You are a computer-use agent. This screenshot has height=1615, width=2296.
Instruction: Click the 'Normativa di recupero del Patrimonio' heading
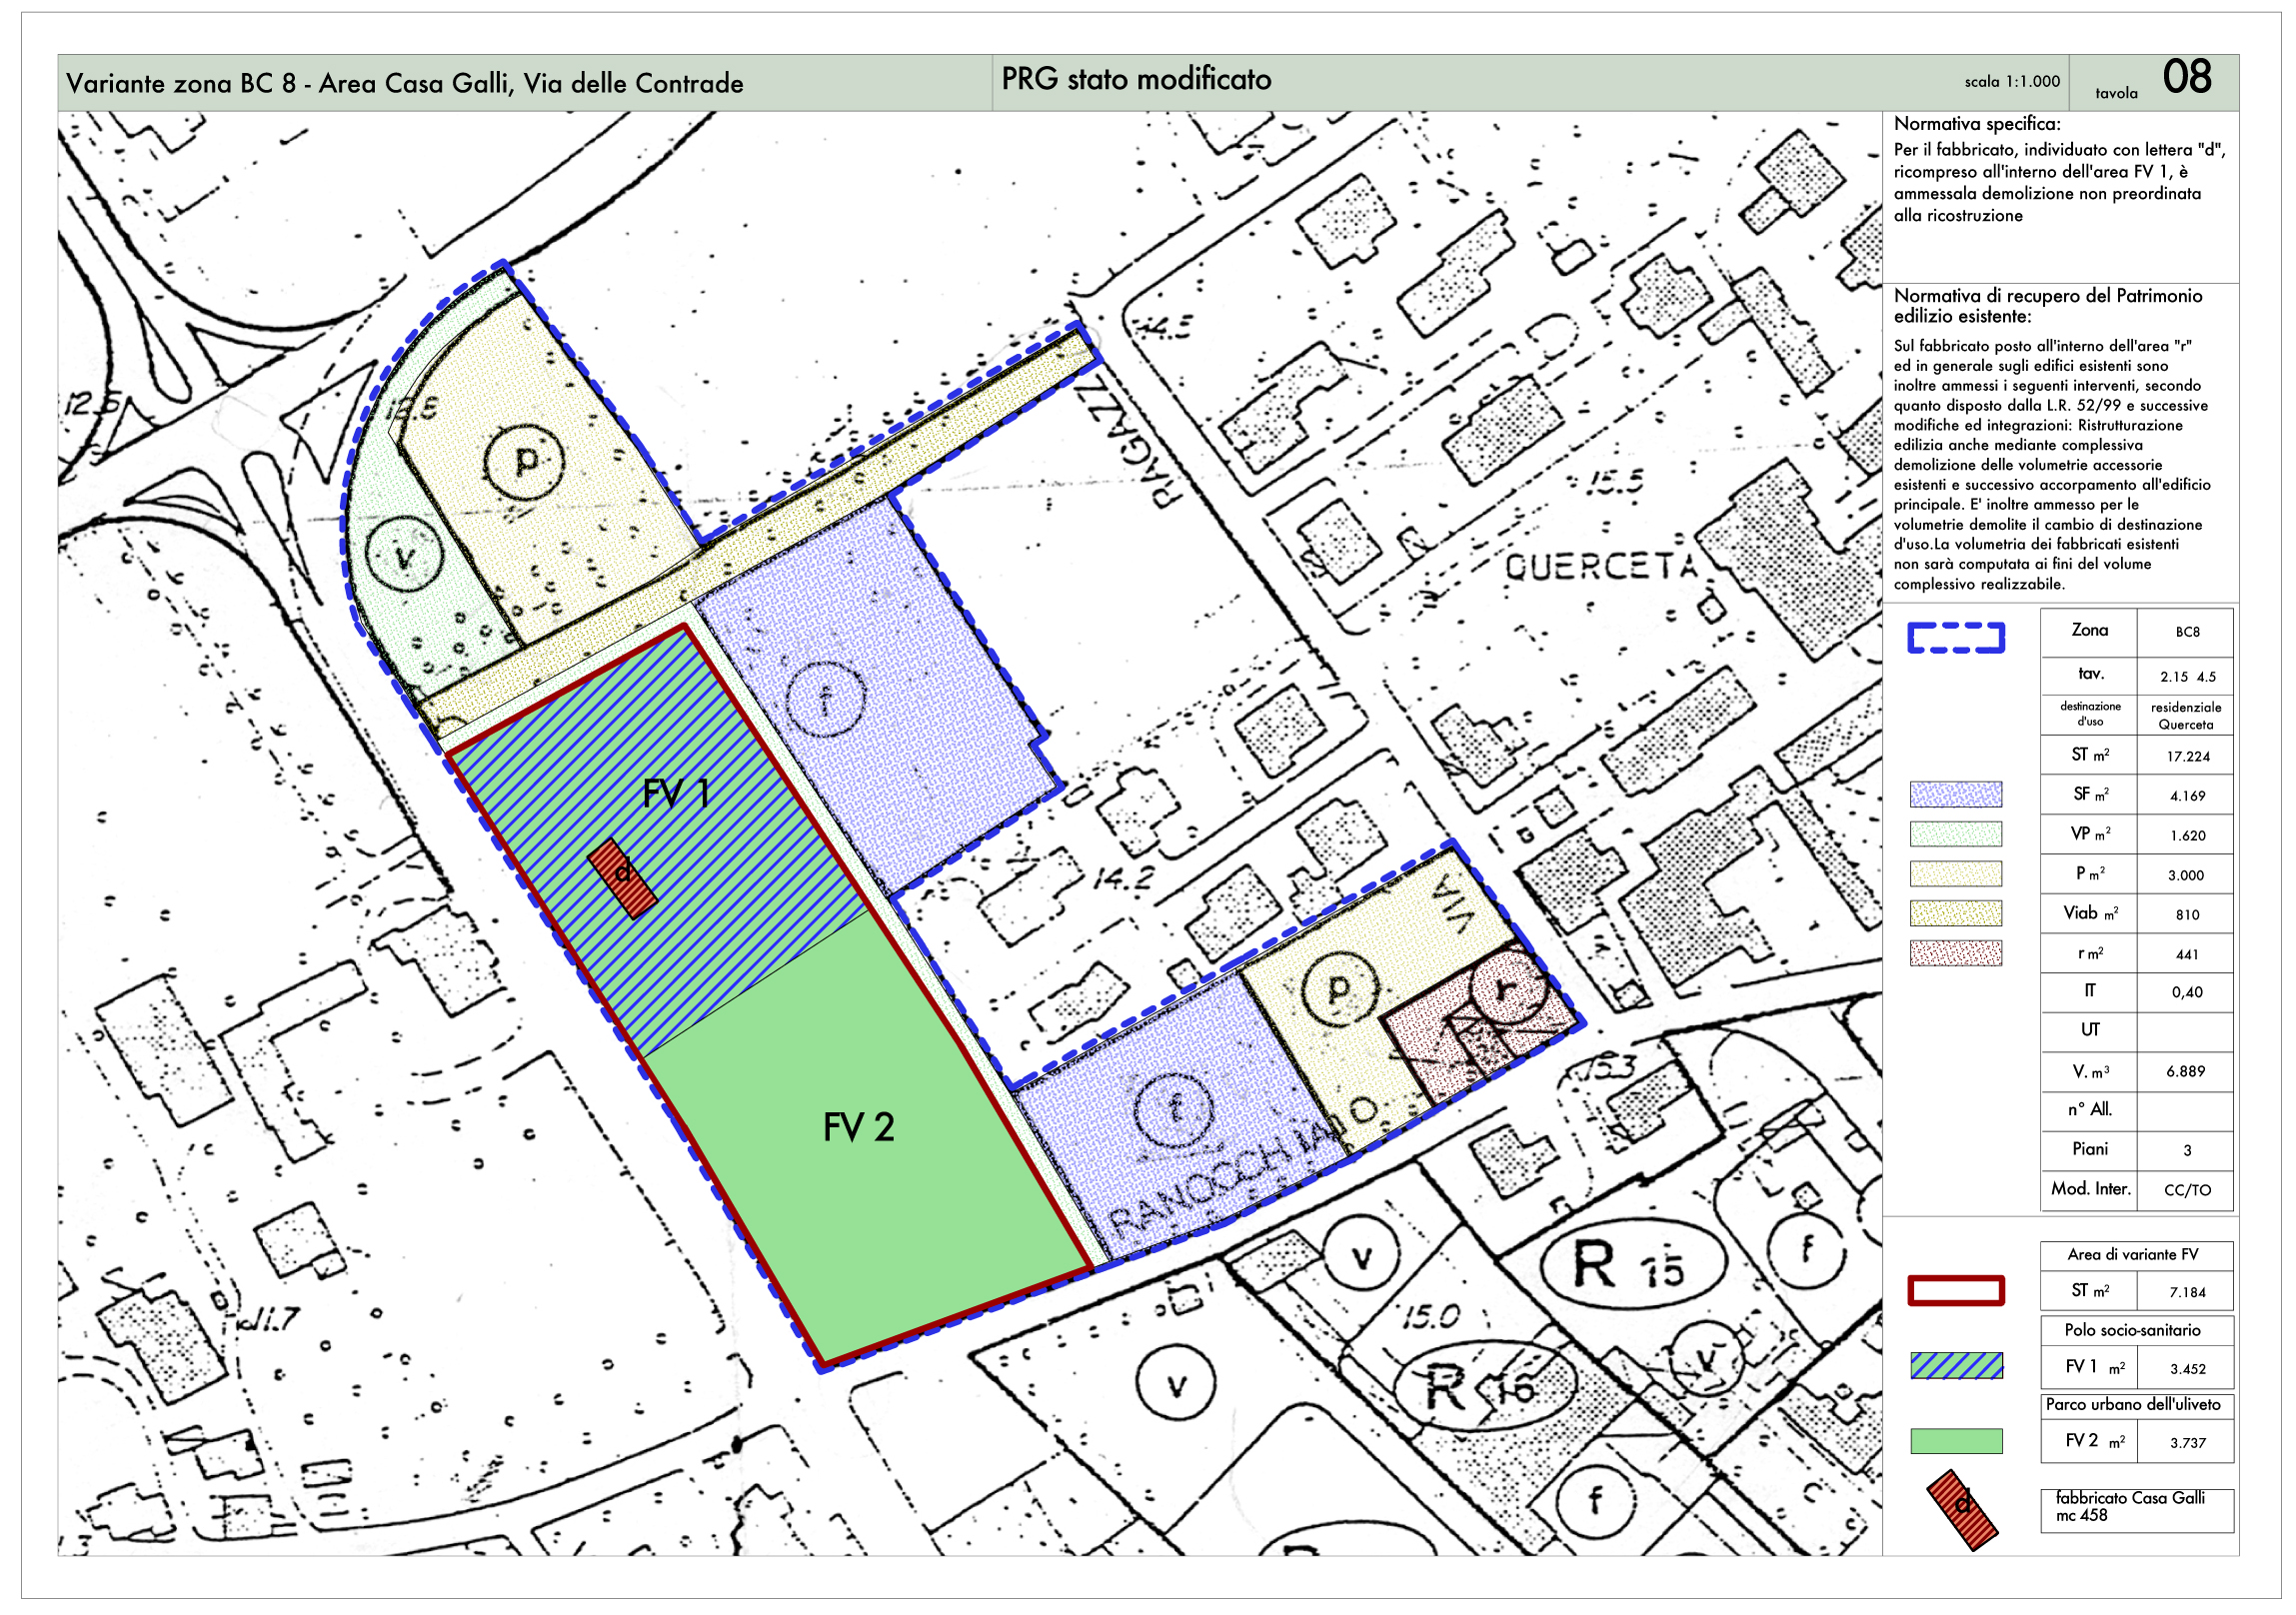coord(2048,296)
